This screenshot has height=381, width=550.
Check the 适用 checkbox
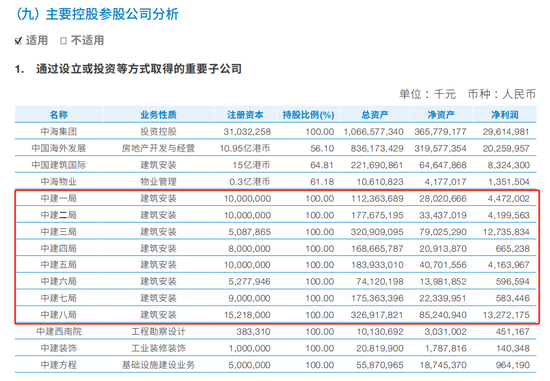click(19, 41)
